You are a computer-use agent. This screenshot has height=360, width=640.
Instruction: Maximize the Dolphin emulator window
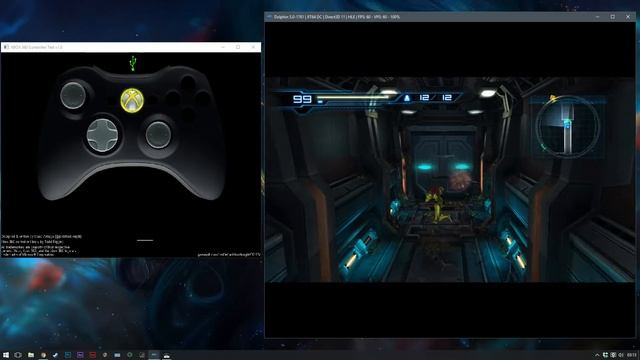pos(613,17)
